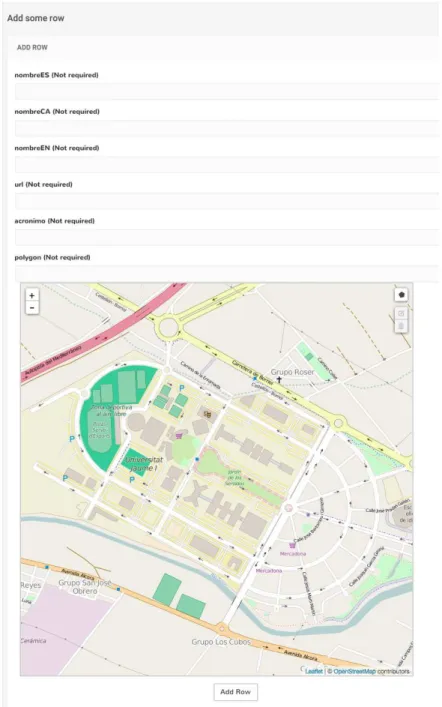Click the polygon (Not required) label
This screenshot has height=707, width=442.
click(52, 257)
